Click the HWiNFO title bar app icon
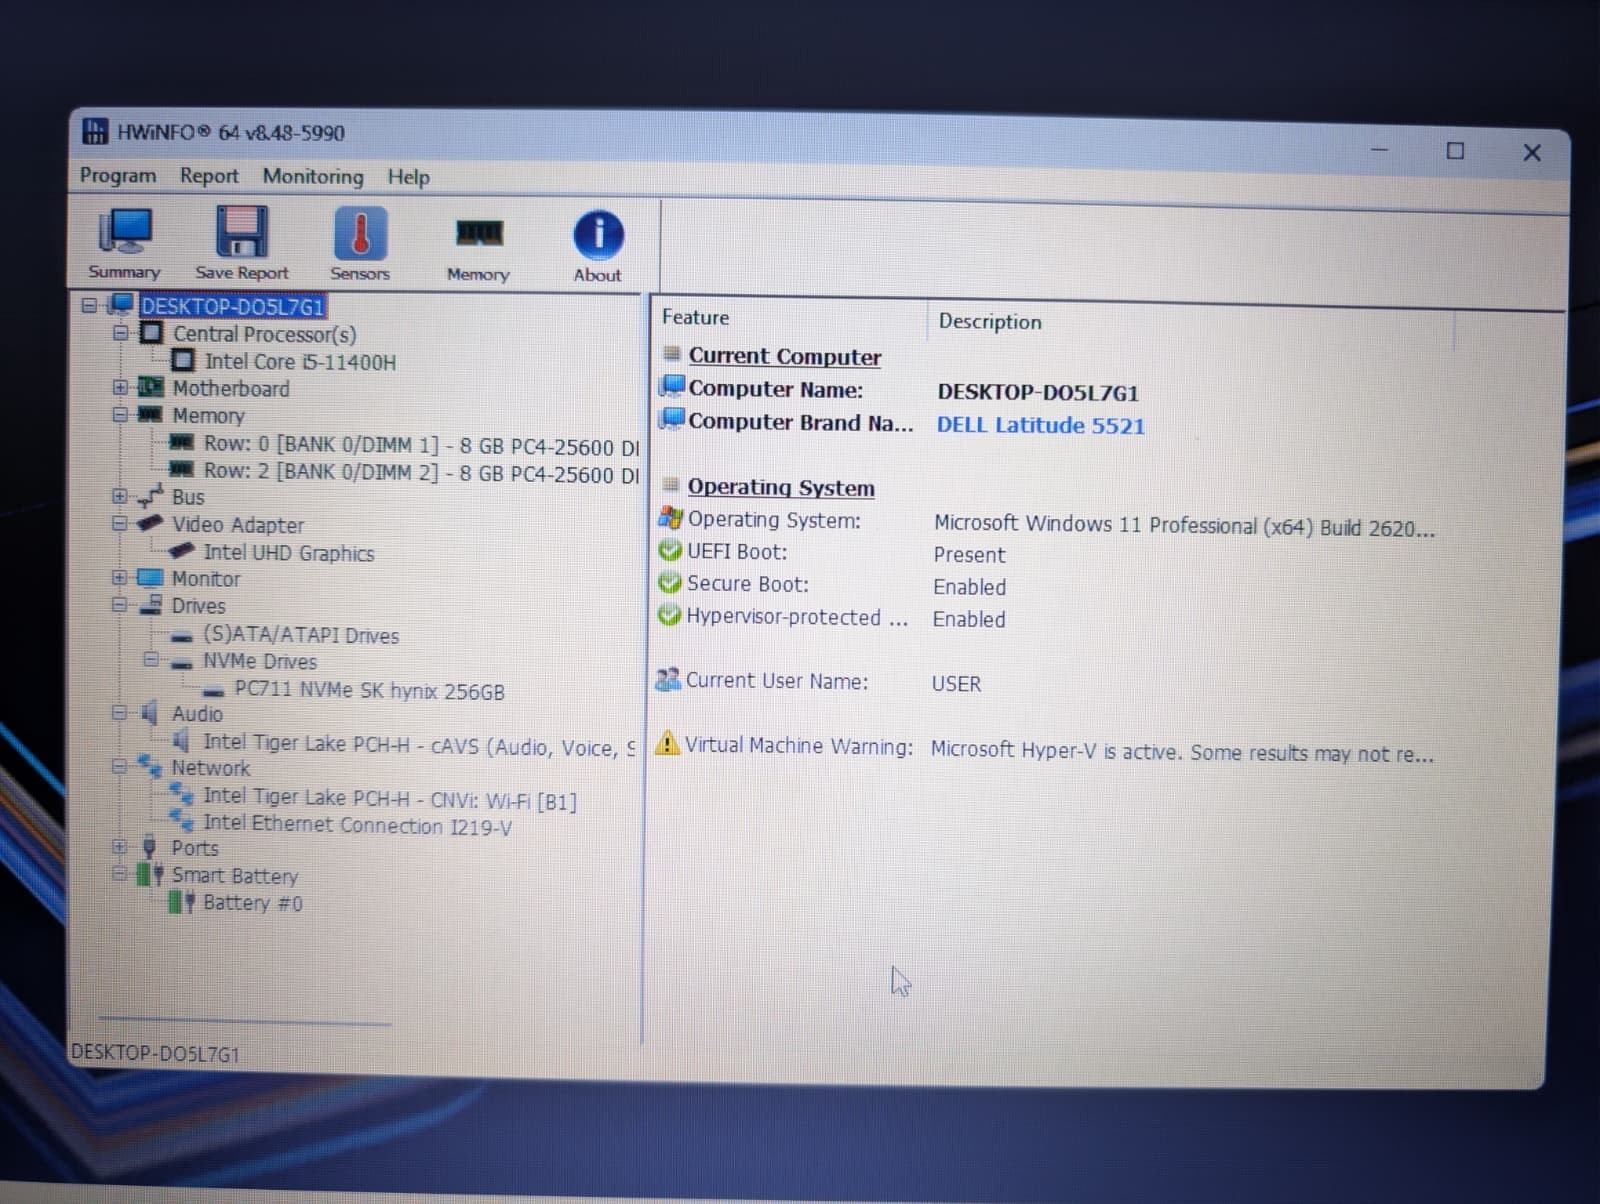Viewport: 1600px width, 1204px height. tap(95, 131)
